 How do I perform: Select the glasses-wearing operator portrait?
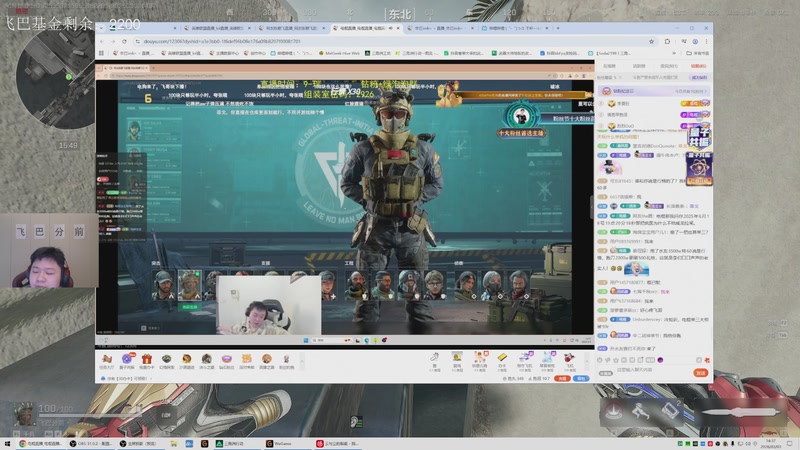[x=435, y=285]
